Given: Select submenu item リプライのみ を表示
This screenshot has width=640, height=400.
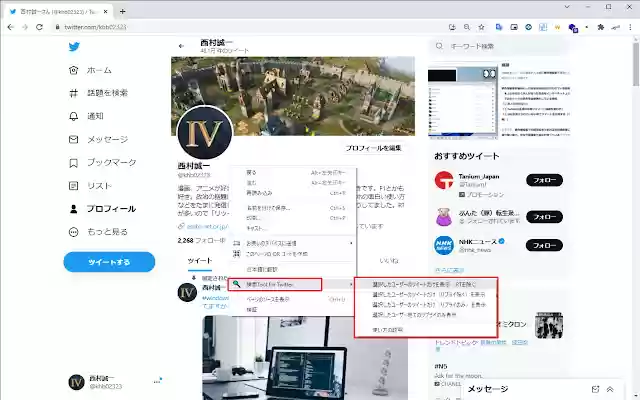Looking at the screenshot, I should (426, 304).
